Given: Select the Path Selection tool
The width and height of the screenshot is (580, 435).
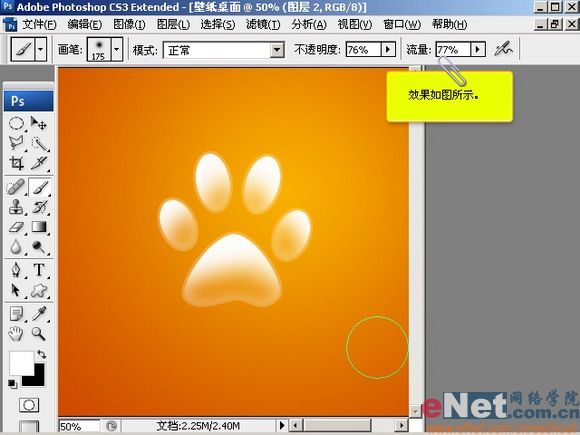Looking at the screenshot, I should [16, 290].
